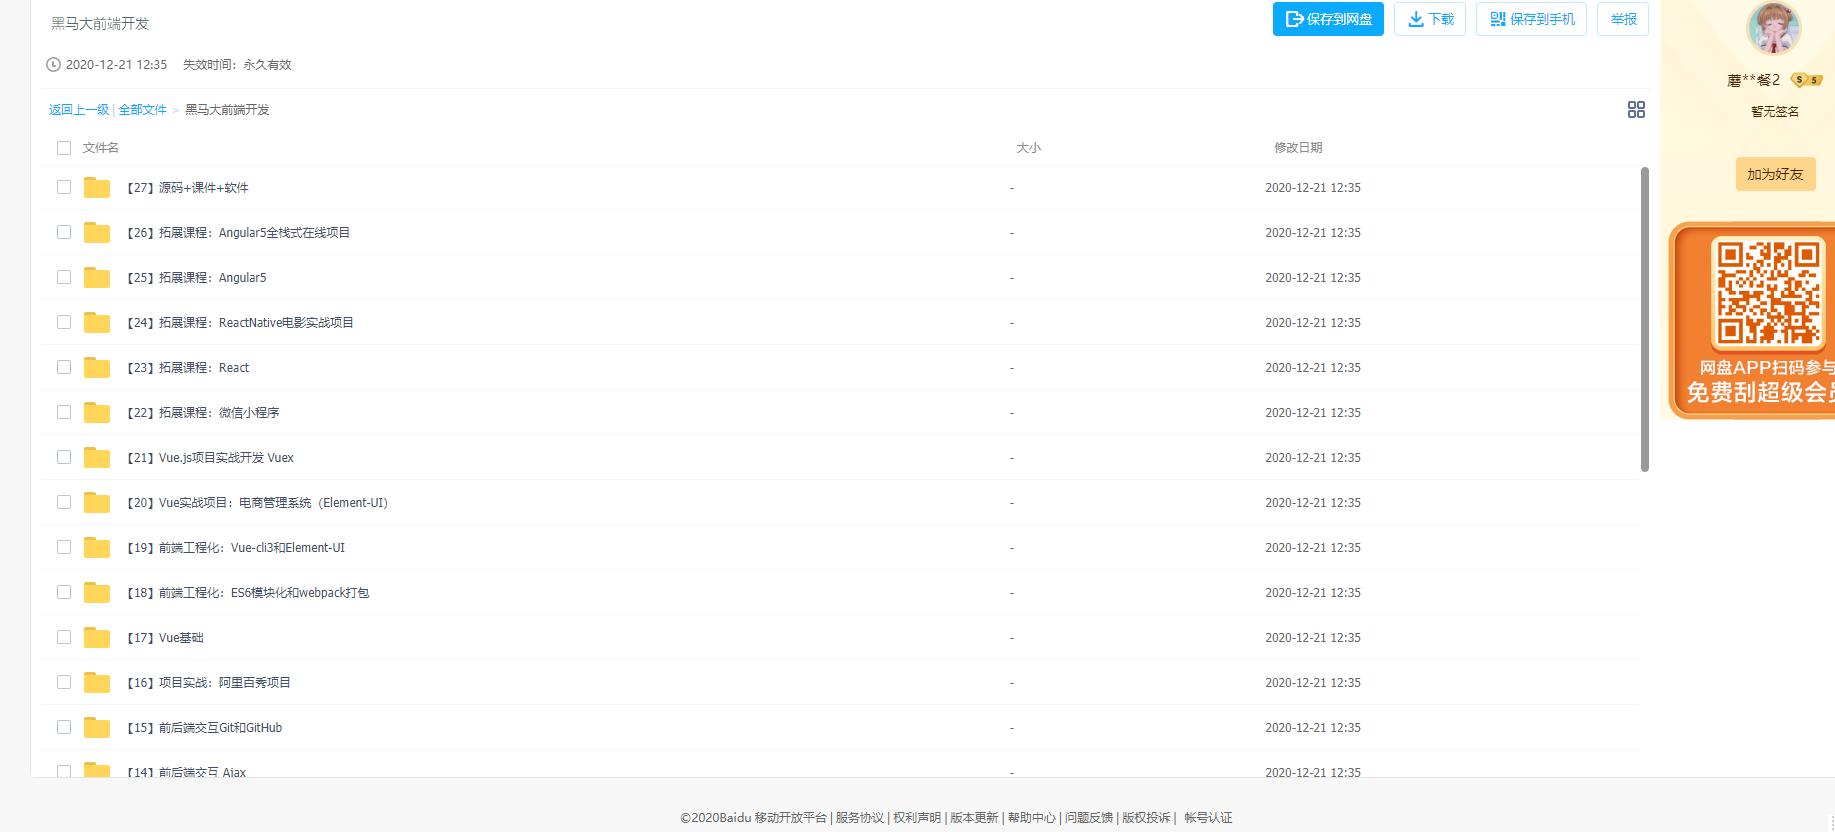Check the box for 【18】ES6模块化和webpack打包
1835x832 pixels.
[x=64, y=592]
